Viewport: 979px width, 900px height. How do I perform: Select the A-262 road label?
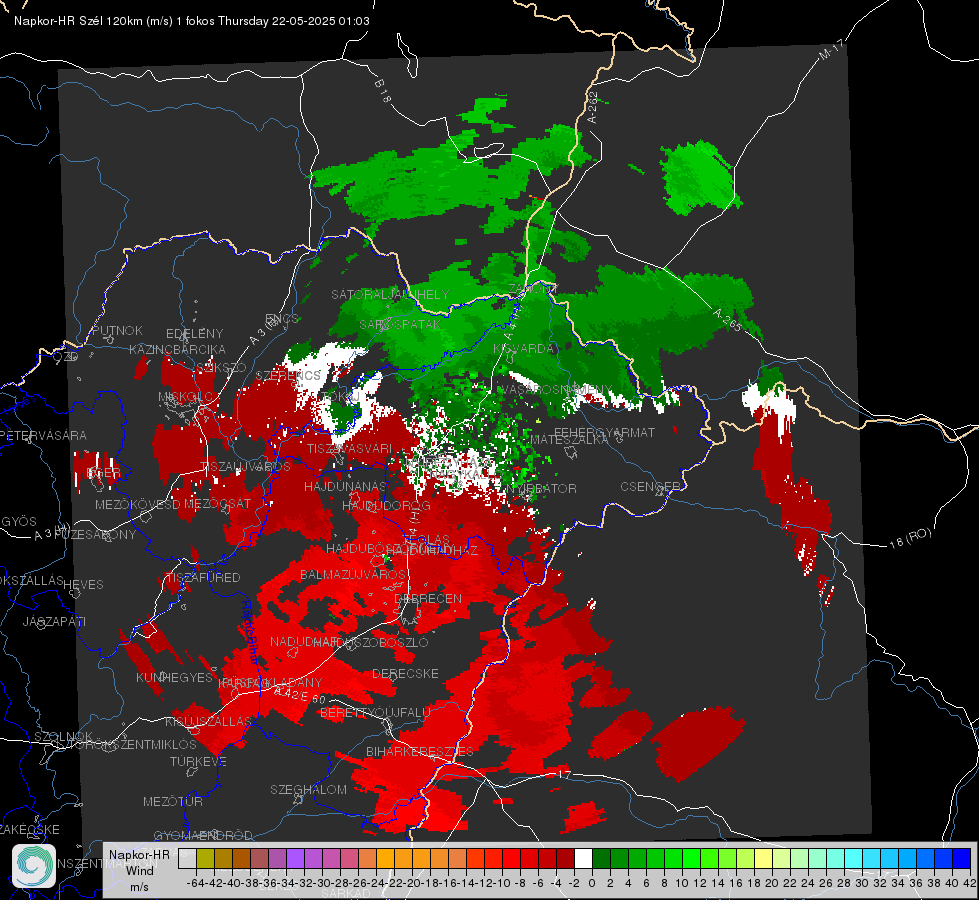(x=593, y=107)
